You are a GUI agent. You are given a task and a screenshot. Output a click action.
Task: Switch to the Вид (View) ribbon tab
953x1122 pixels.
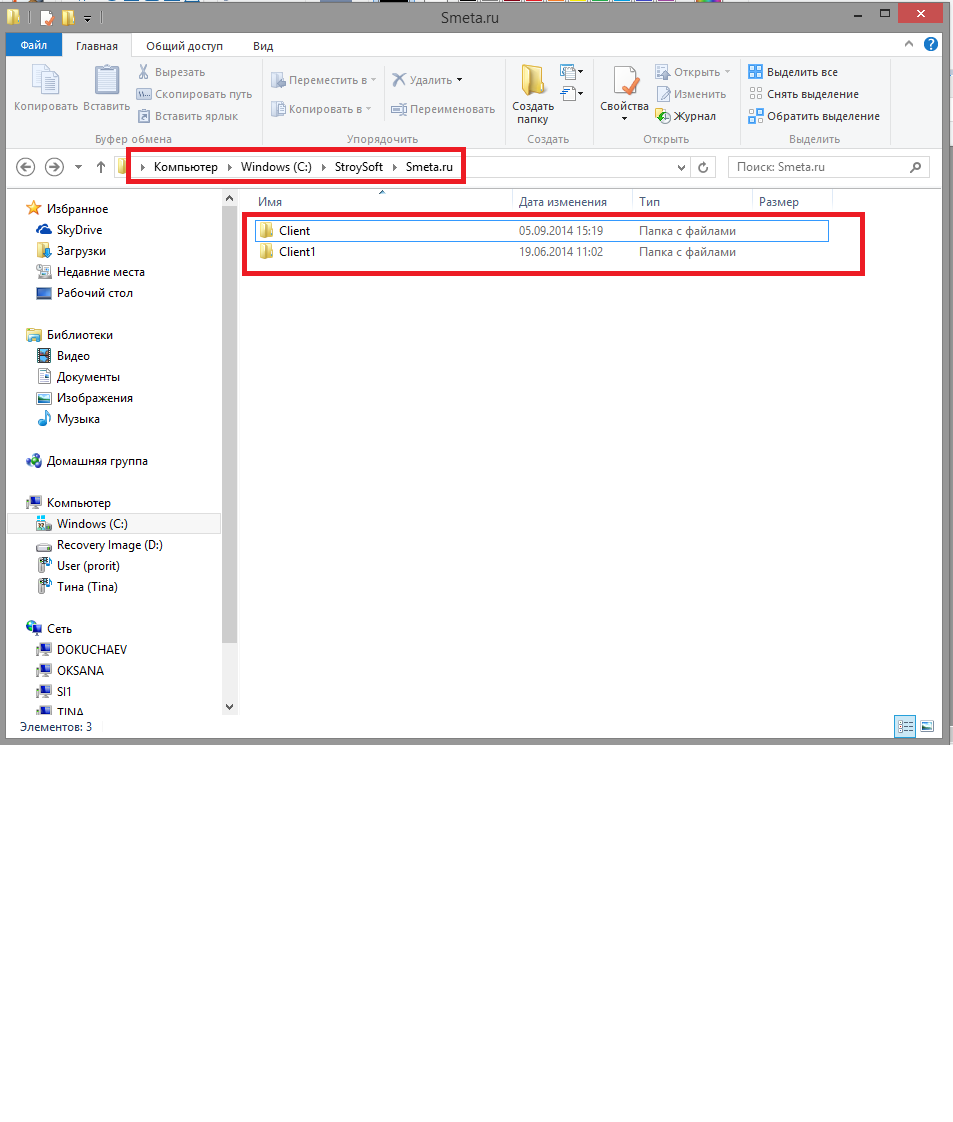[263, 46]
